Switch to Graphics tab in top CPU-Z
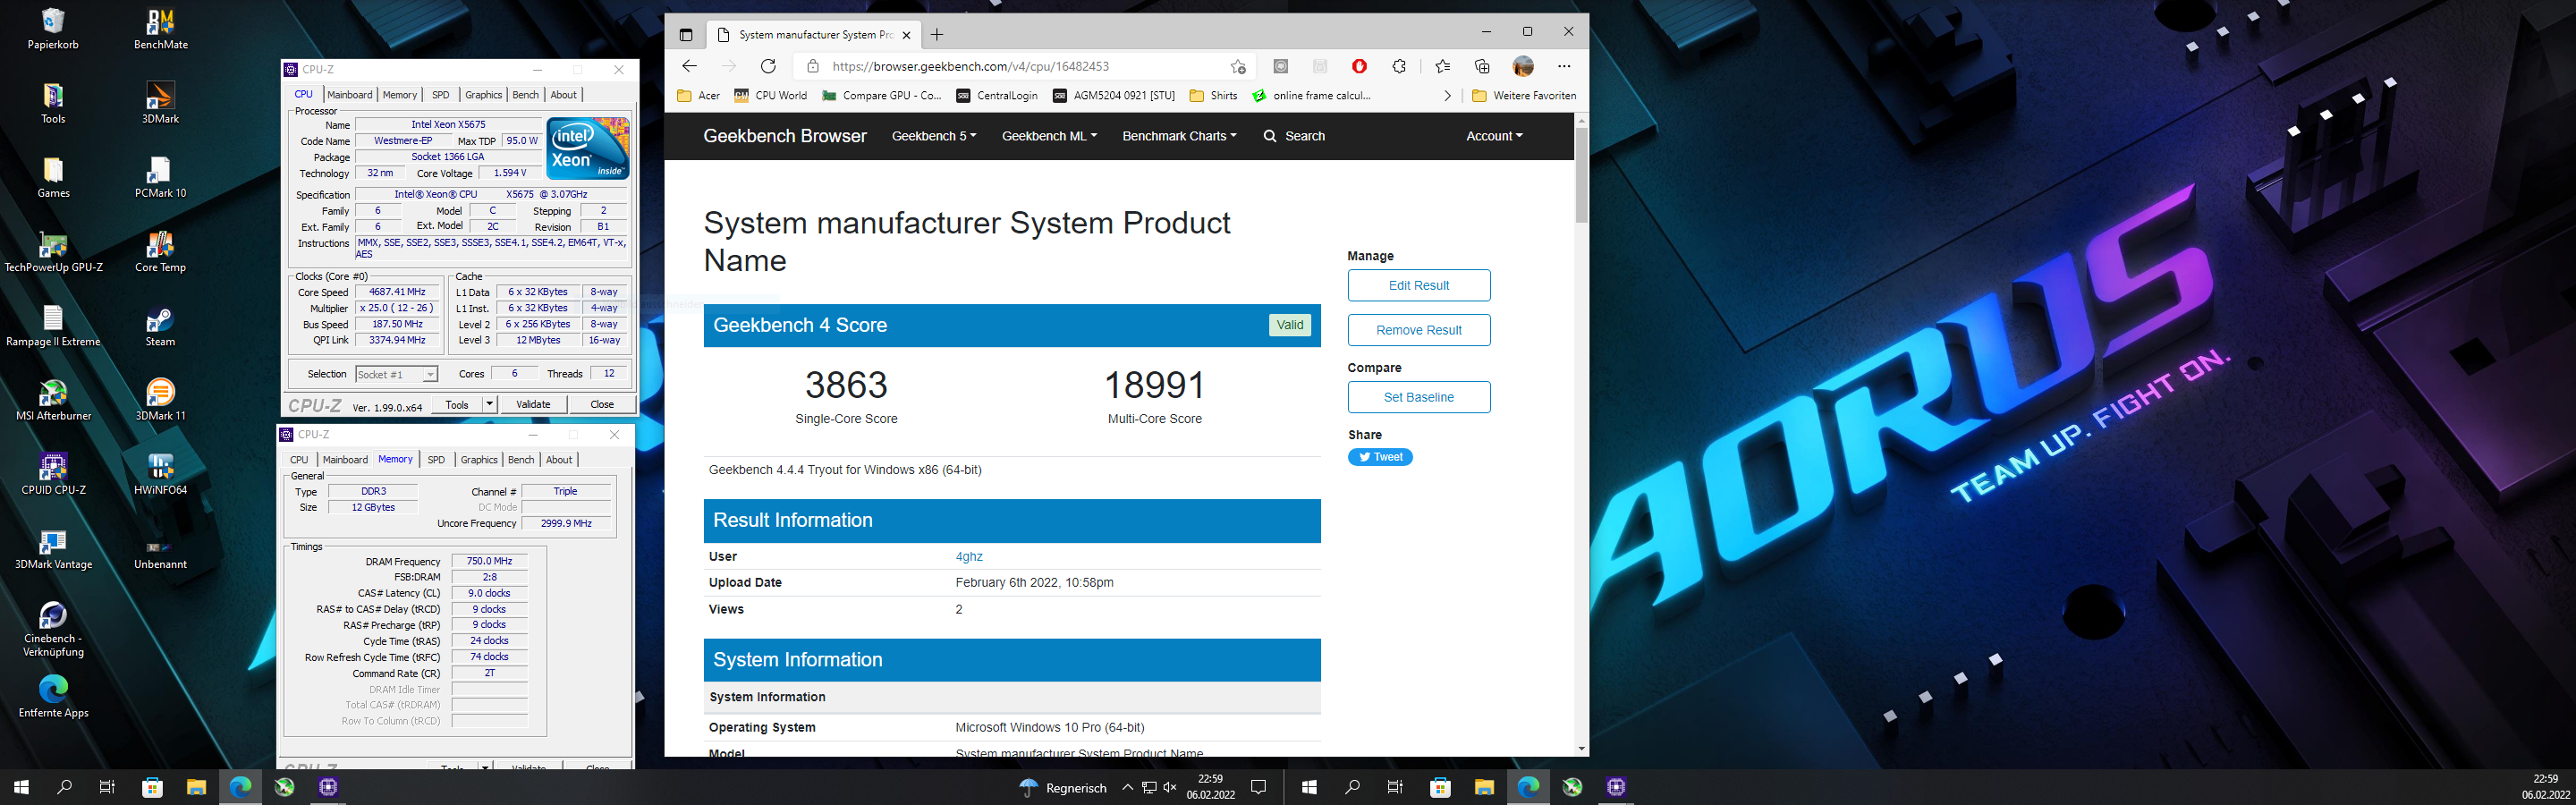This screenshot has width=2576, height=805. [483, 95]
